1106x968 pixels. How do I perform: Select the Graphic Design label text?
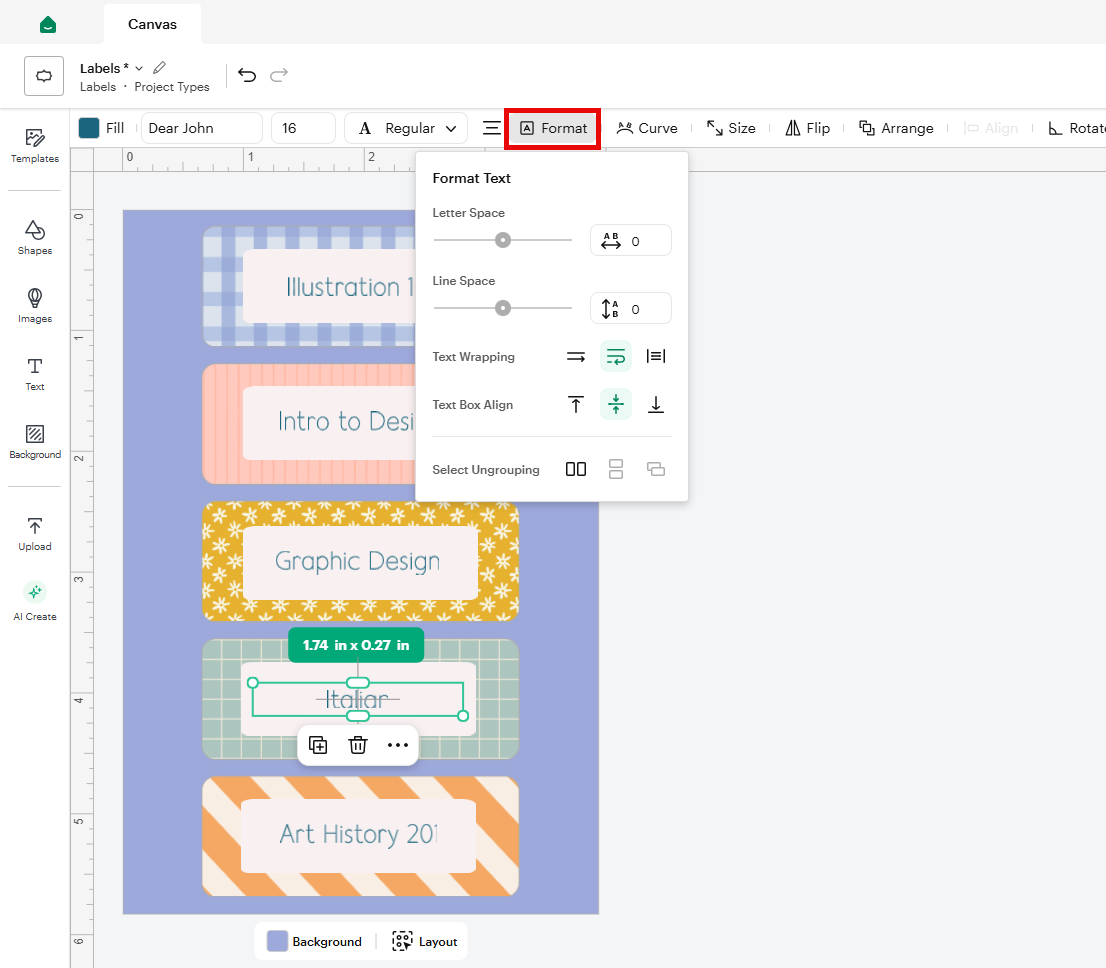tap(358, 562)
